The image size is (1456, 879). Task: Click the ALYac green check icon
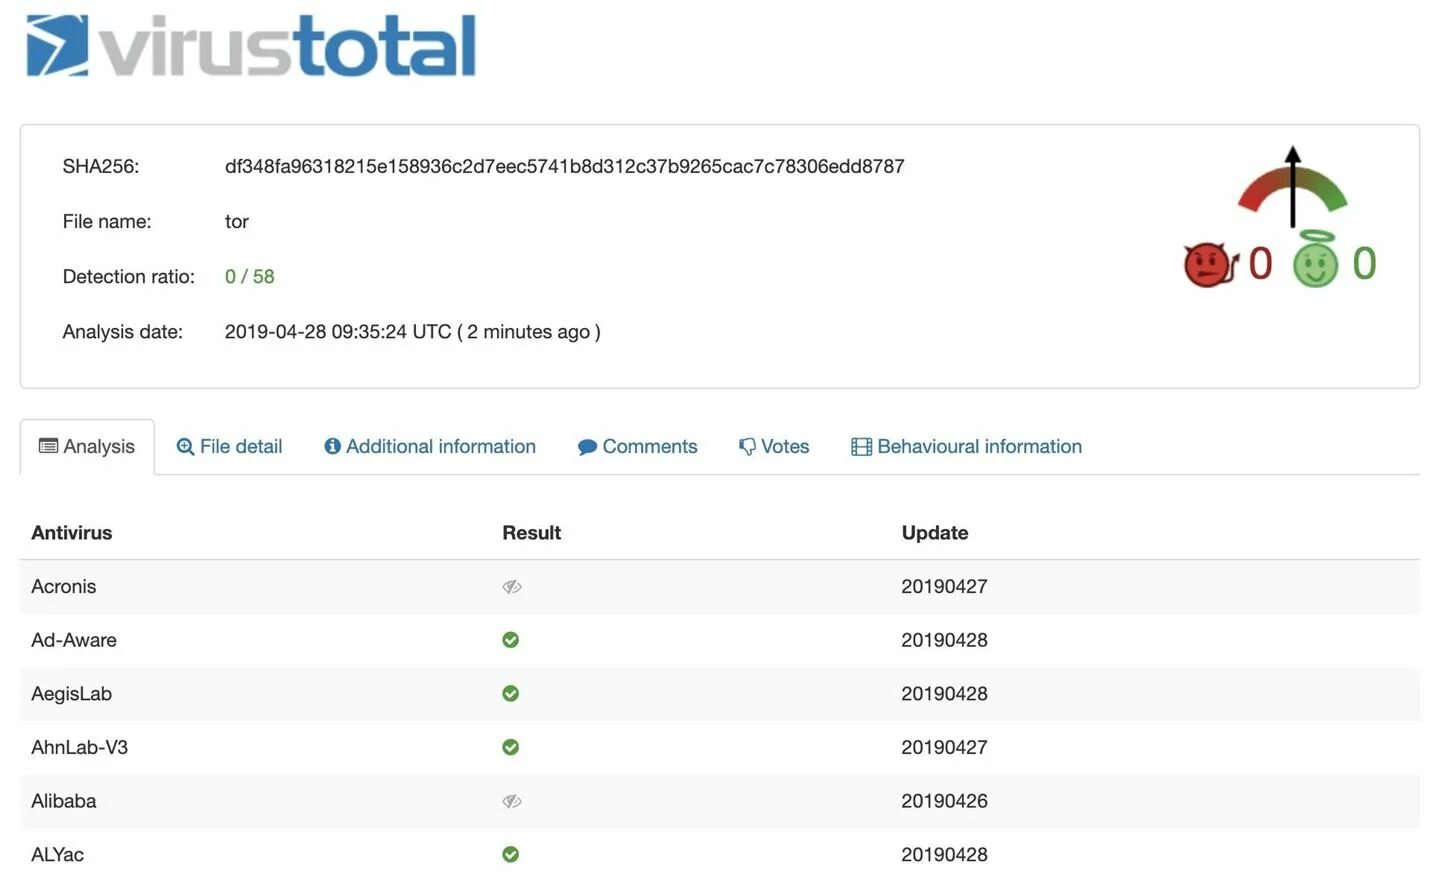(510, 855)
